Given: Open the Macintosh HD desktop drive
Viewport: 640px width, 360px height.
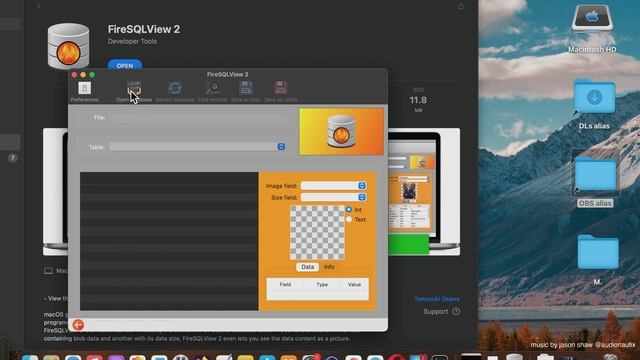Looking at the screenshot, I should (592, 18).
